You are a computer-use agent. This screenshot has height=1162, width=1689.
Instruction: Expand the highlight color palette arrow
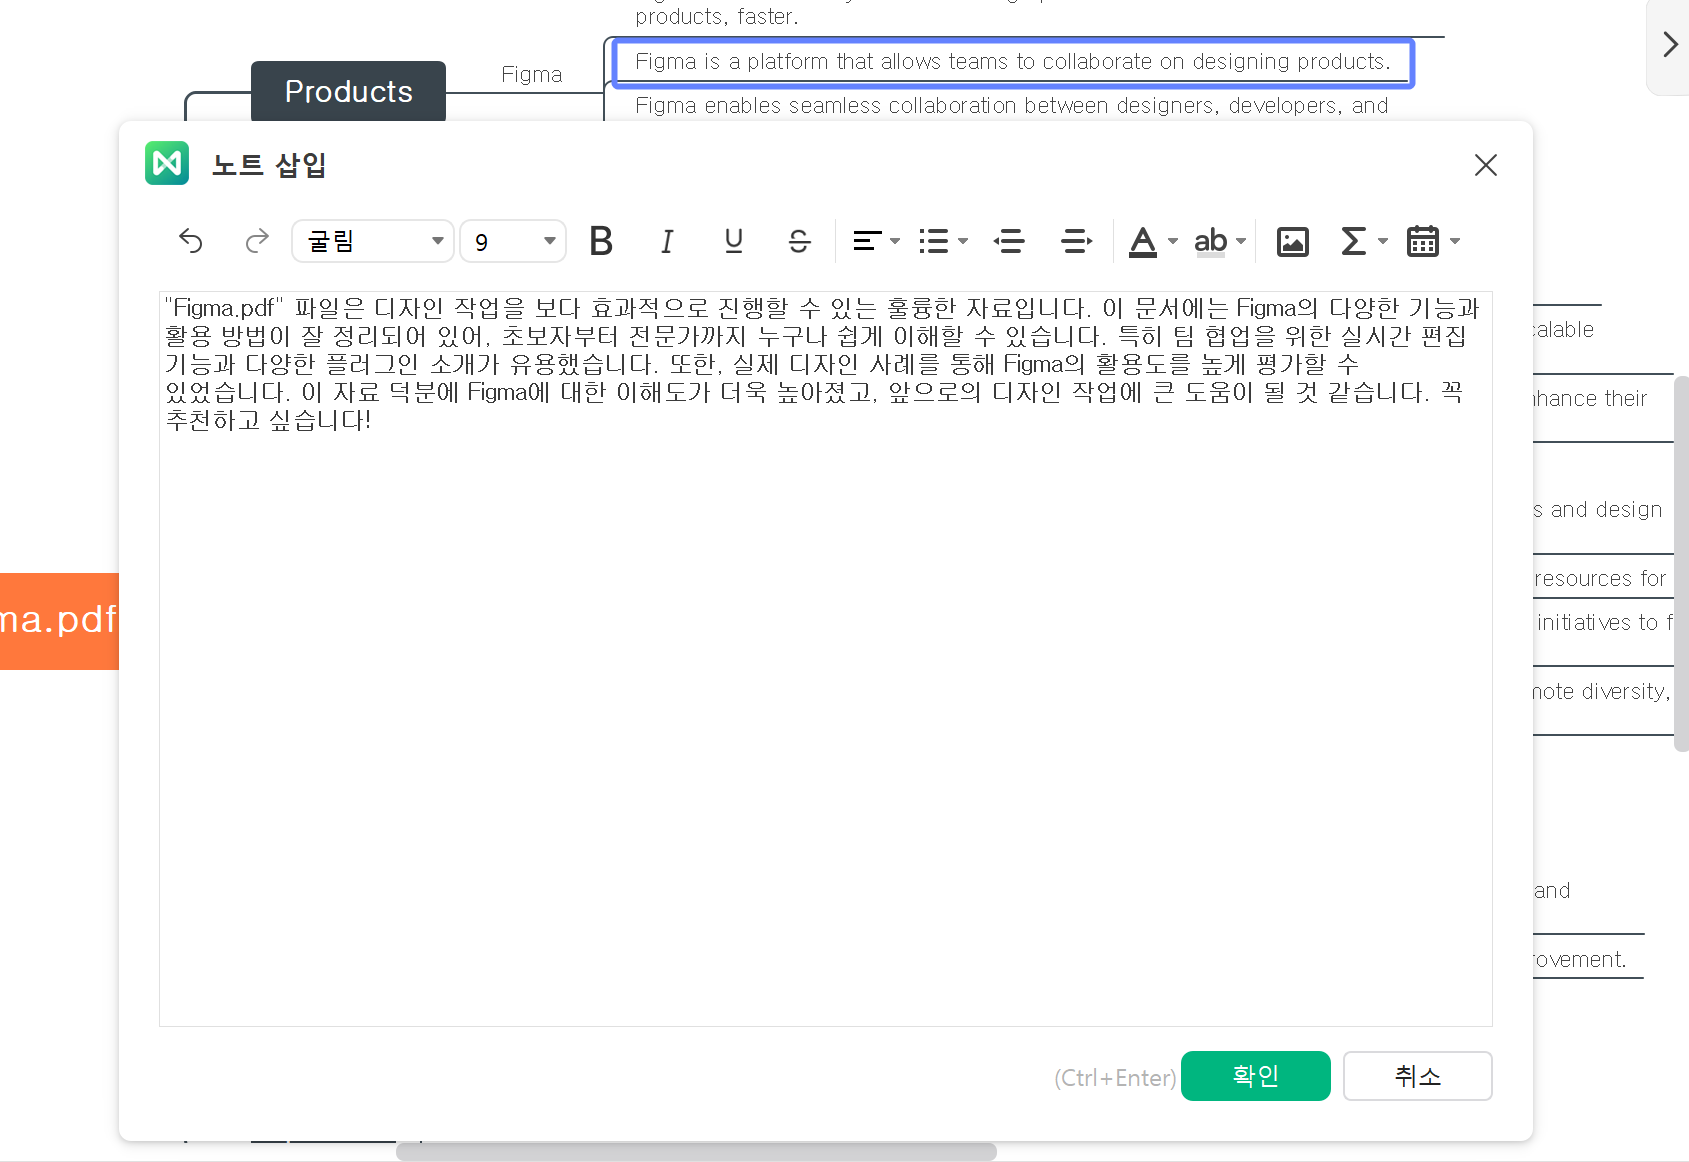pyautogui.click(x=1241, y=241)
